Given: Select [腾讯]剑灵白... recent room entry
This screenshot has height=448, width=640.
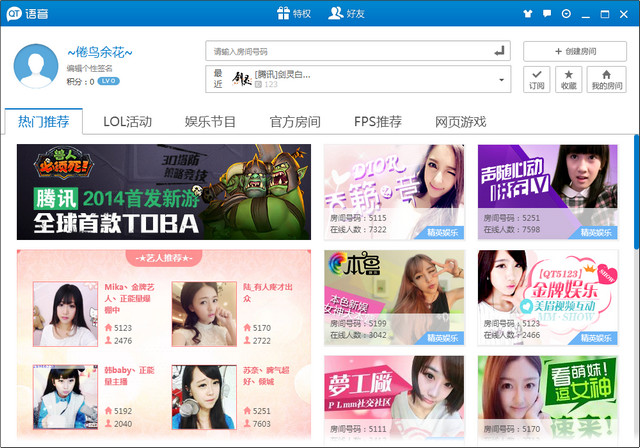Looking at the screenshot, I should point(282,75).
